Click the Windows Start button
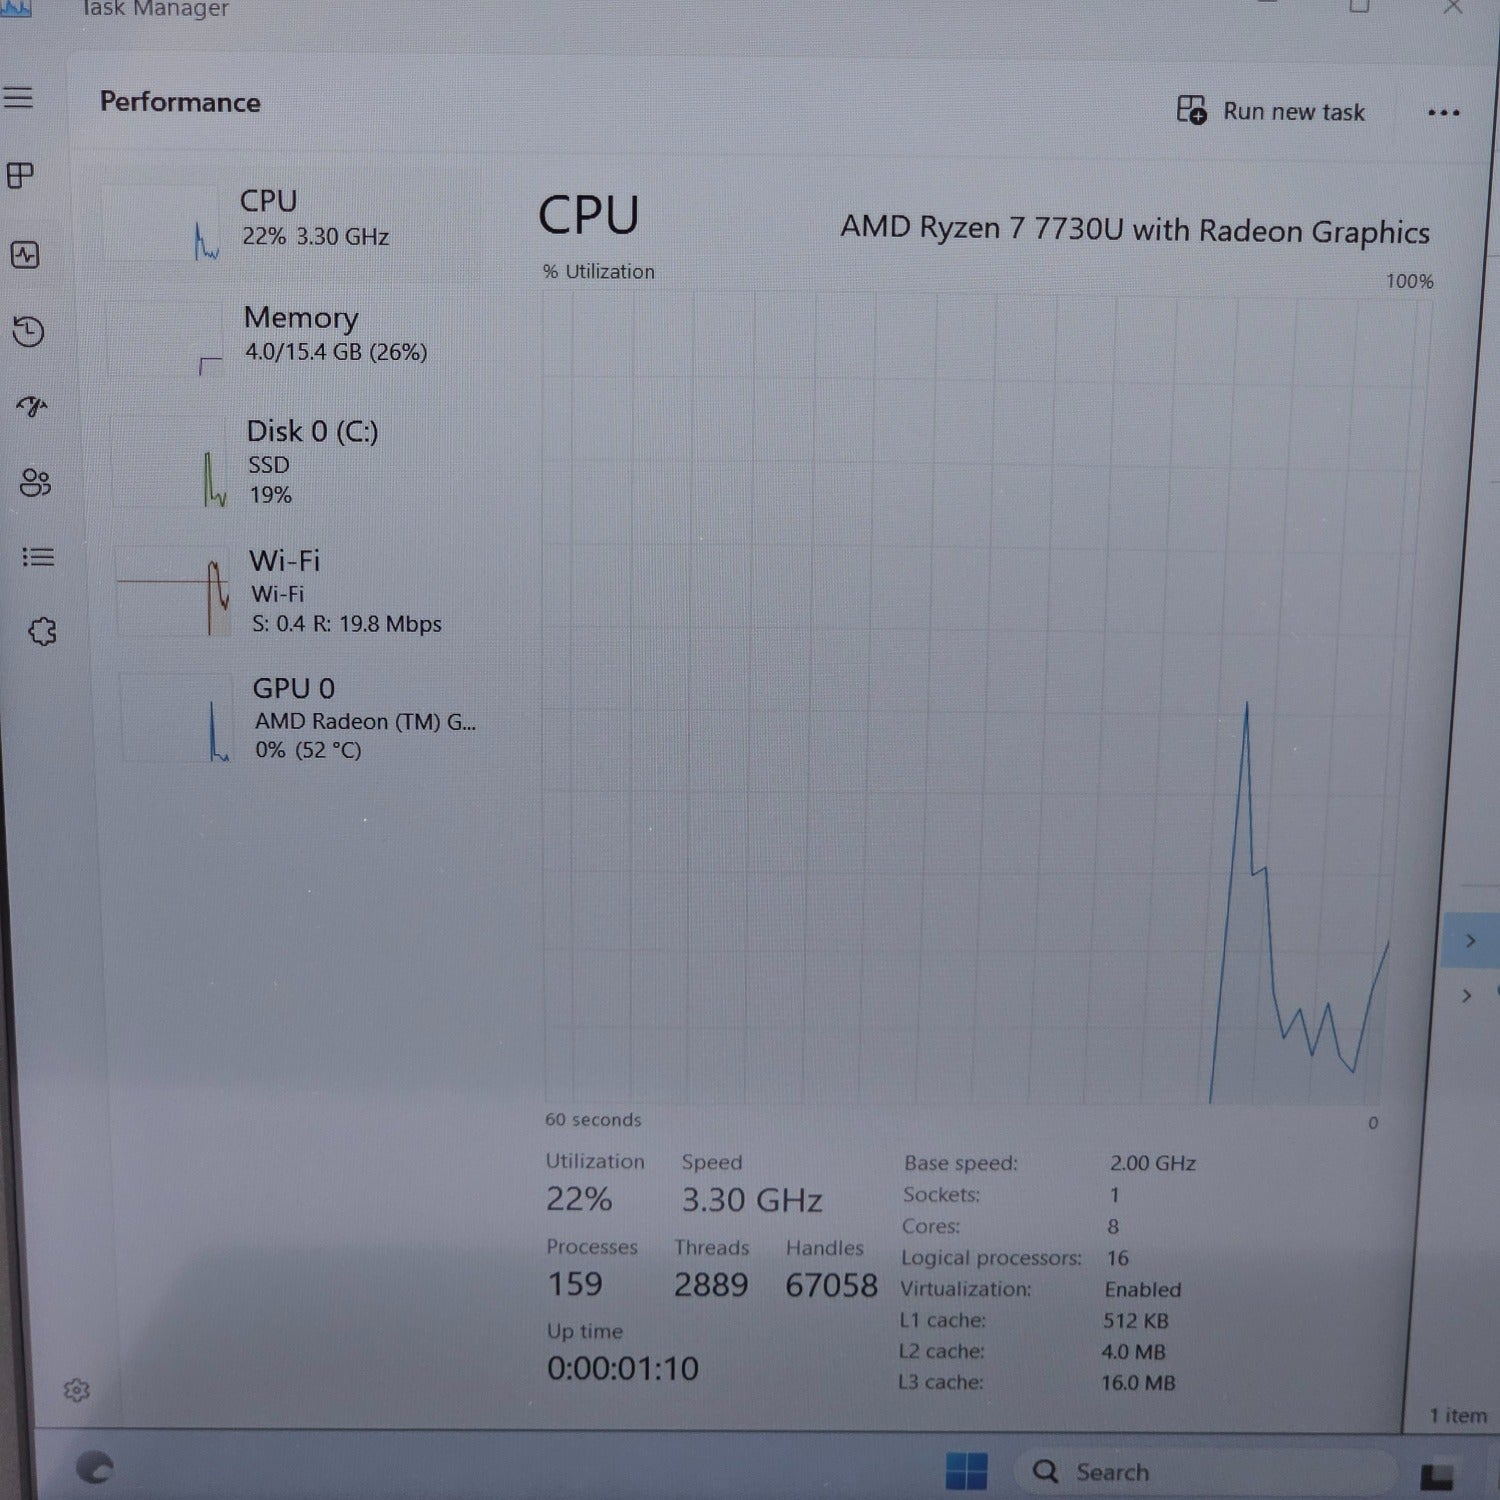 [x=966, y=1471]
